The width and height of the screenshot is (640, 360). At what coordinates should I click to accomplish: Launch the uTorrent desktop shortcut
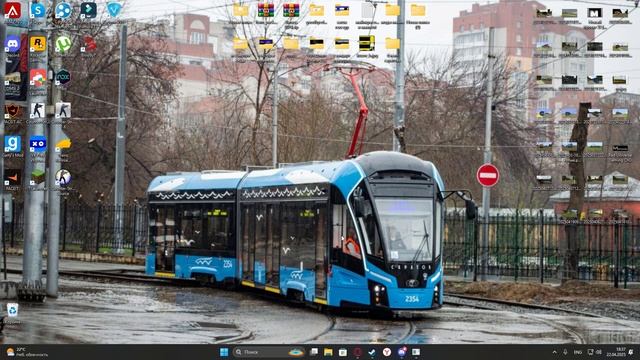[63, 44]
